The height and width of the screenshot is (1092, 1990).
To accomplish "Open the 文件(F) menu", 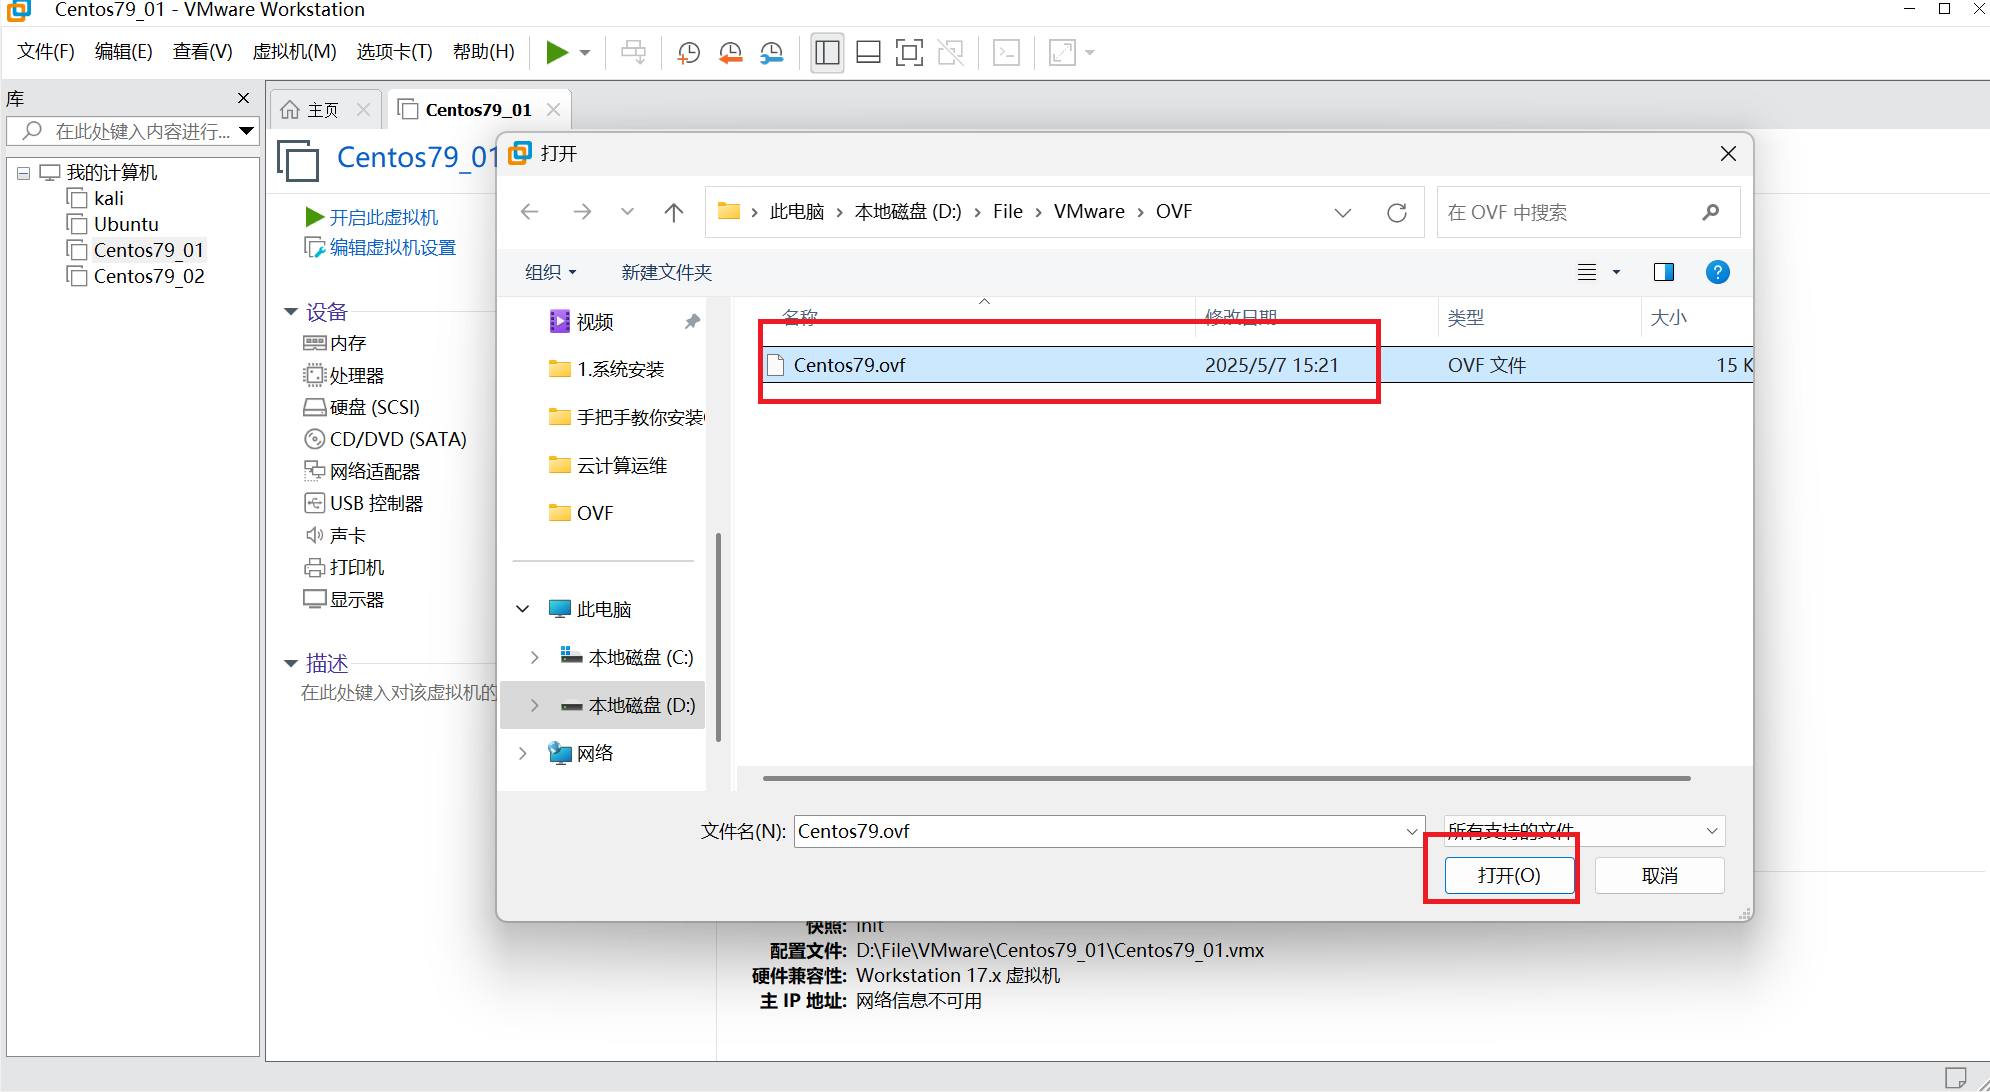I will click(46, 51).
